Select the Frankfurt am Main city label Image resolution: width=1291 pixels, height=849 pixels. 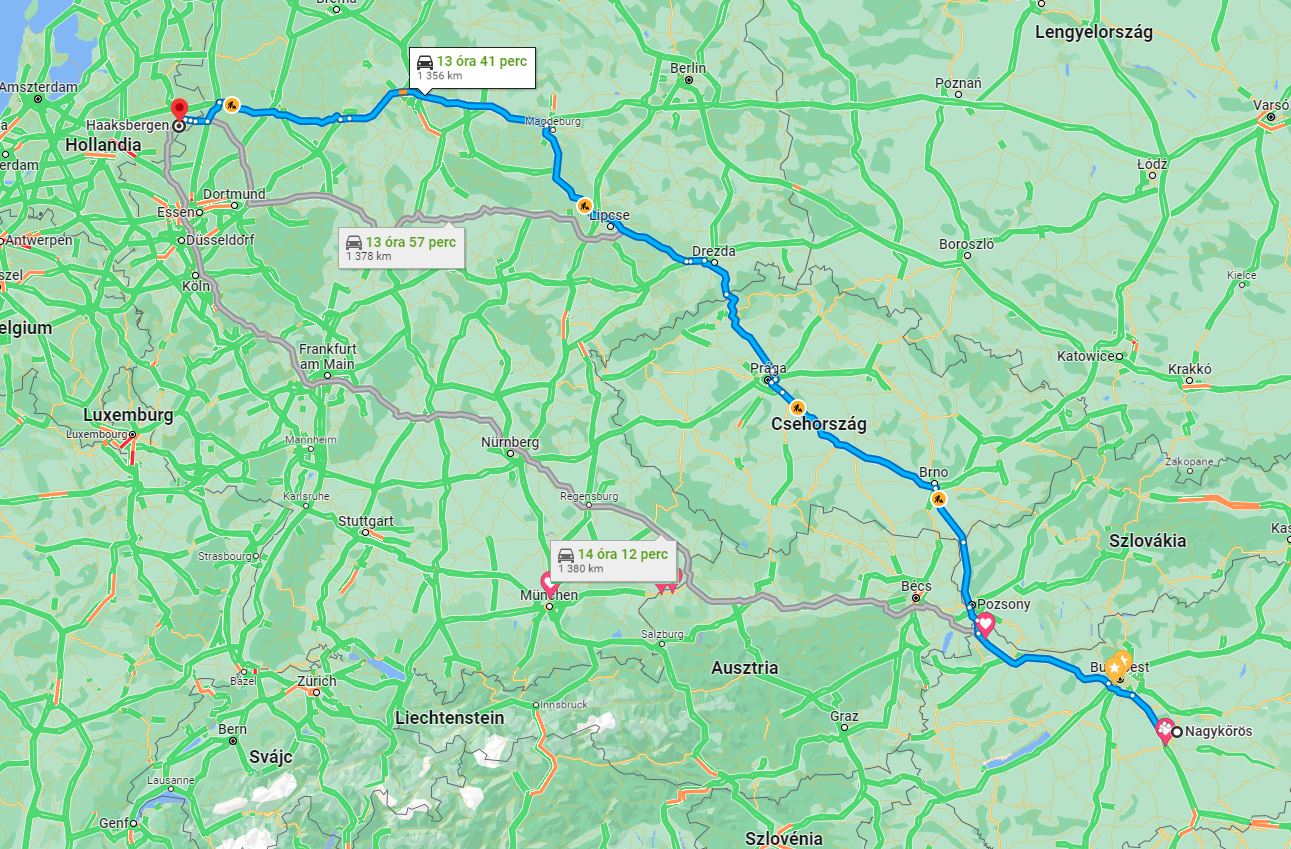coord(327,357)
